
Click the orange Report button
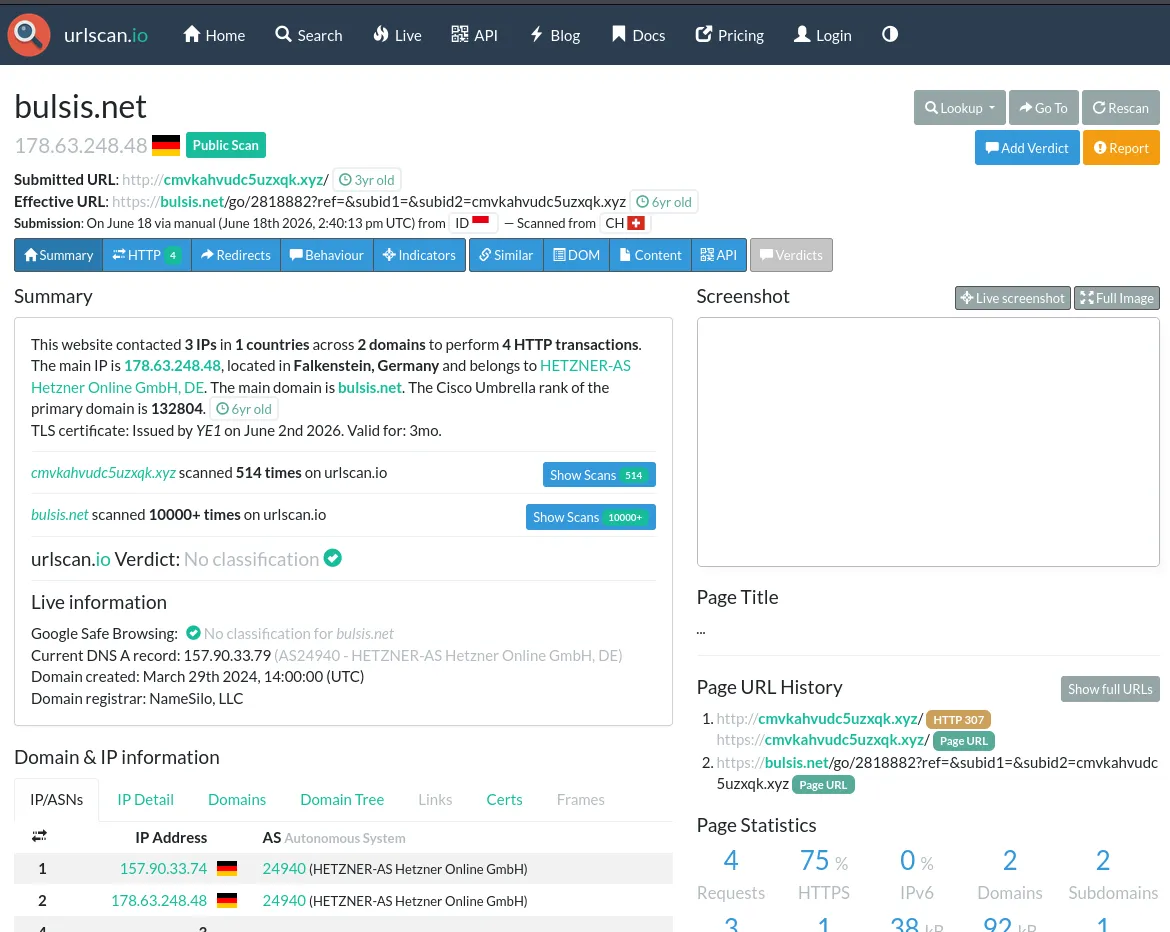(1121, 148)
